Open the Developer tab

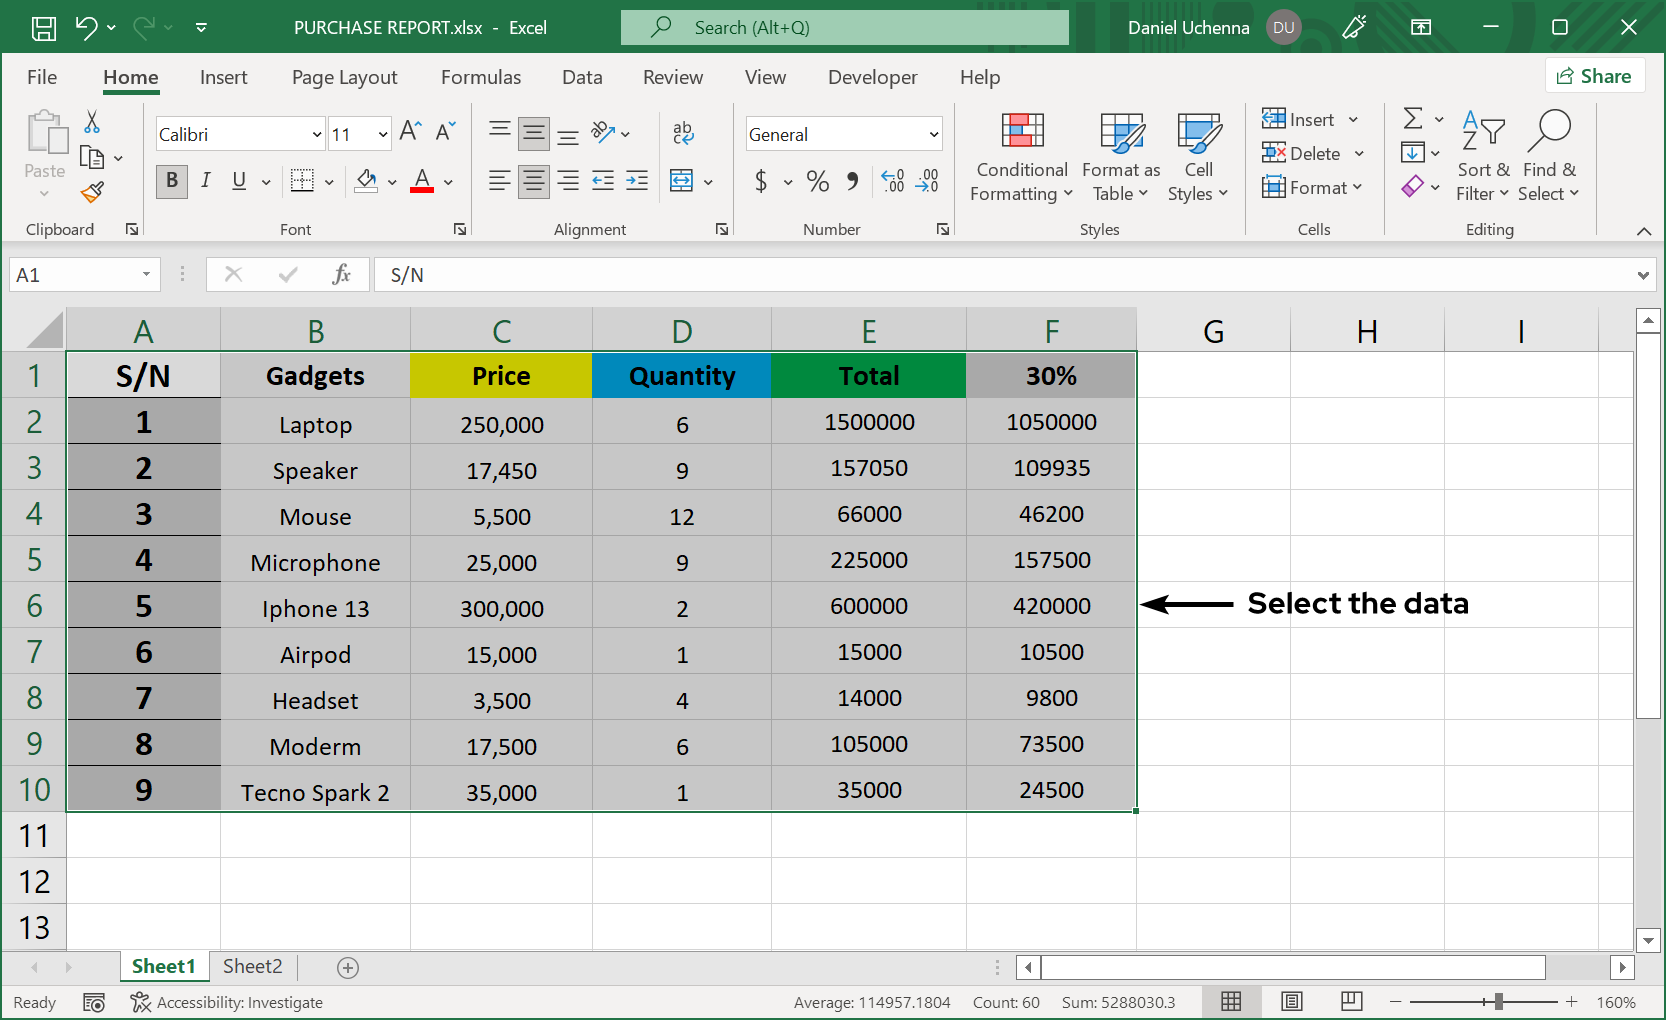point(872,77)
